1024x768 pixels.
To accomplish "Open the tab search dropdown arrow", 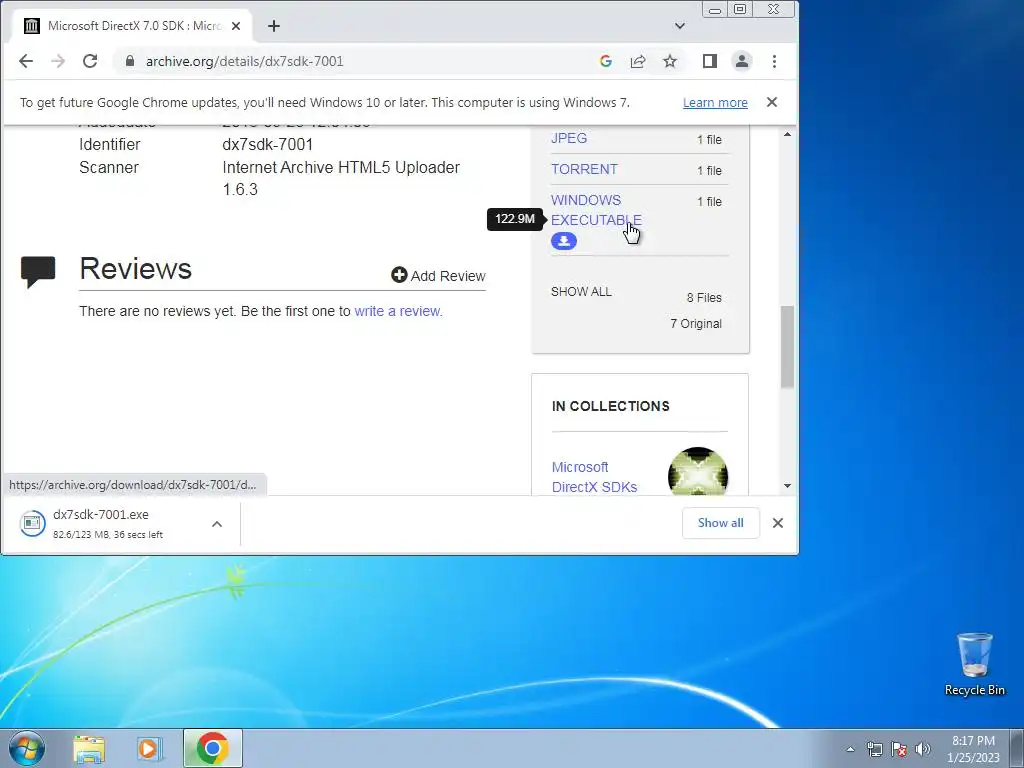I will pyautogui.click(x=680, y=26).
